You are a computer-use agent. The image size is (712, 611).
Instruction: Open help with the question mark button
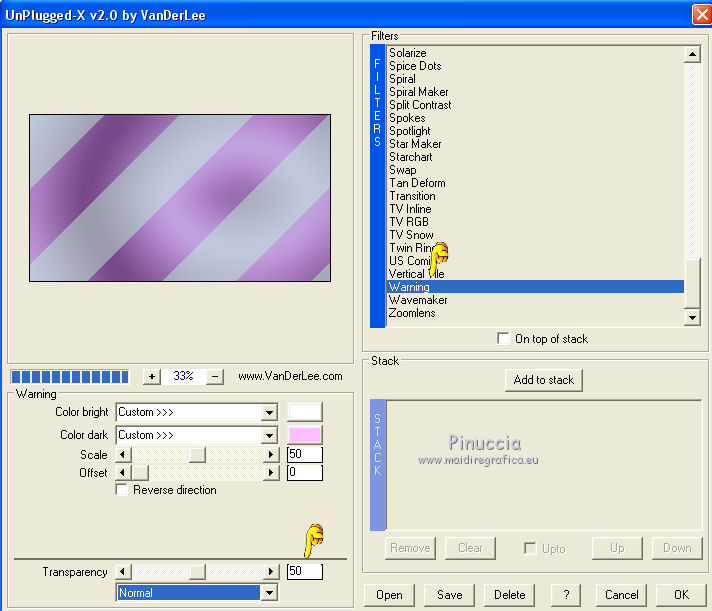(x=566, y=595)
